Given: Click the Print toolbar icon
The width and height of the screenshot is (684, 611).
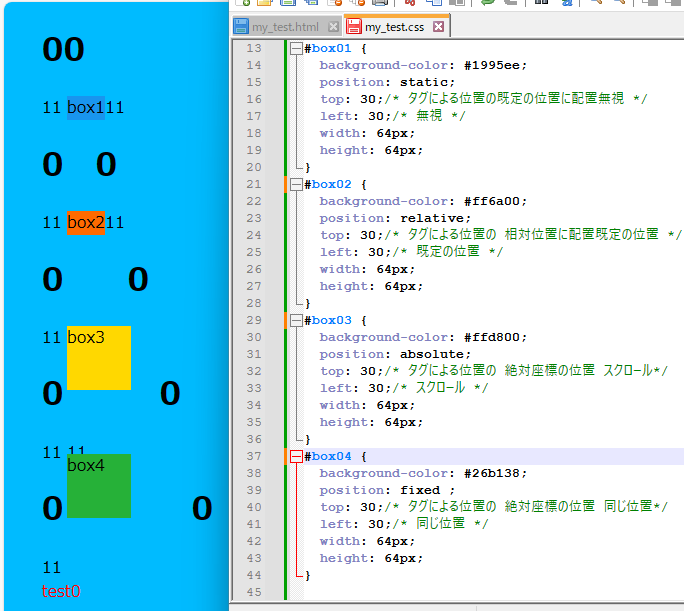Looking at the screenshot, I should pyautogui.click(x=380, y=2).
